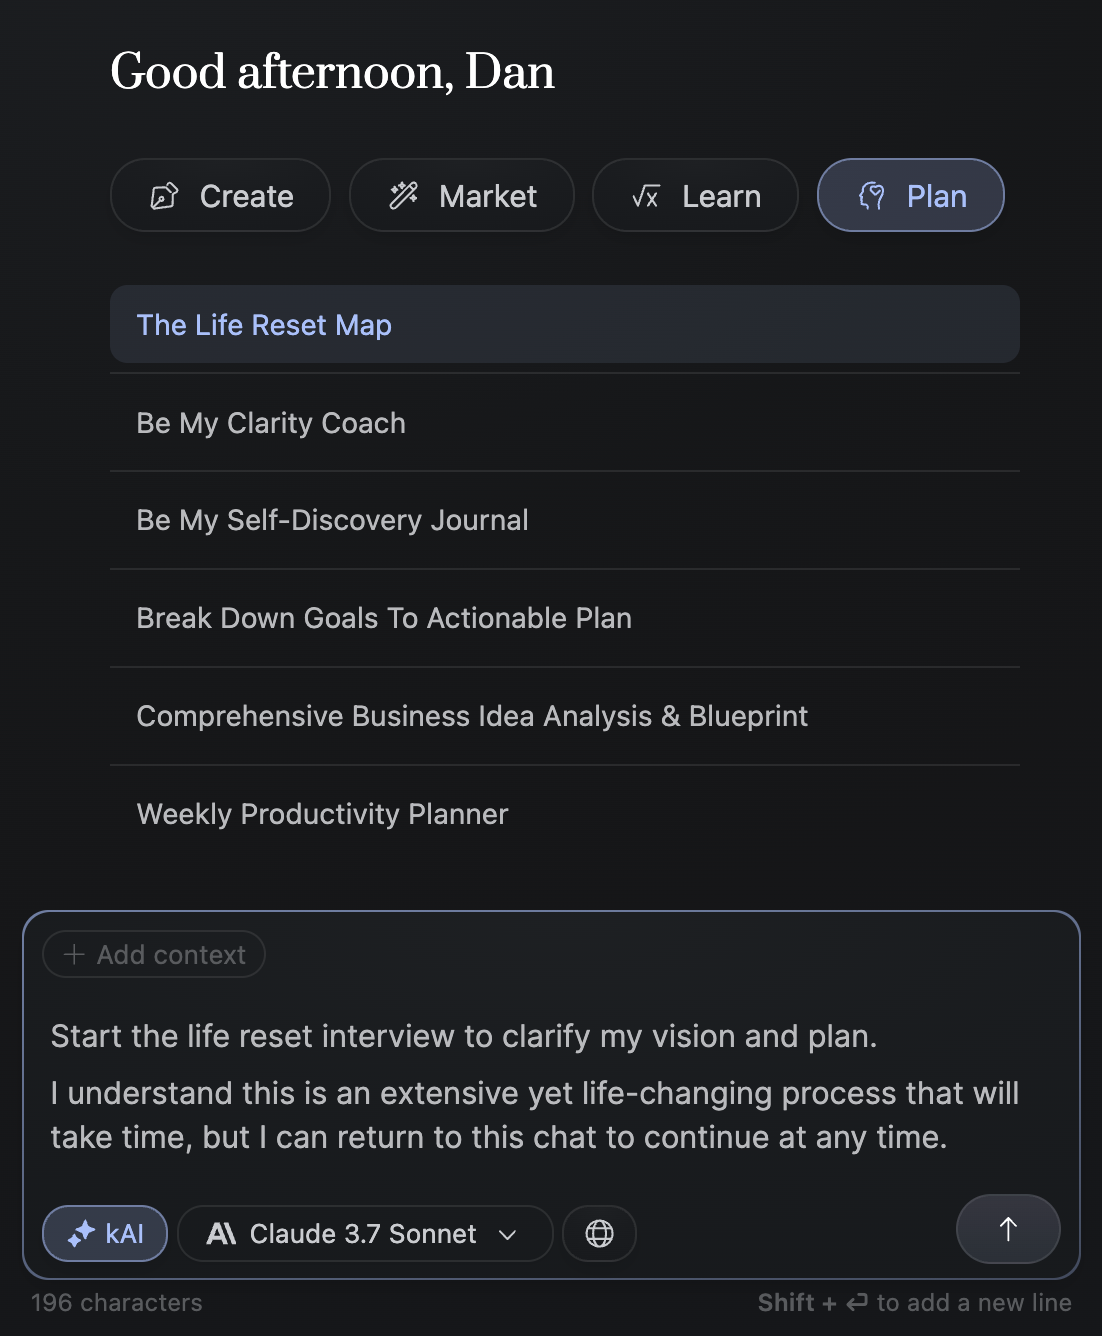Click into the message text input area
The width and height of the screenshot is (1102, 1336).
550,1087
